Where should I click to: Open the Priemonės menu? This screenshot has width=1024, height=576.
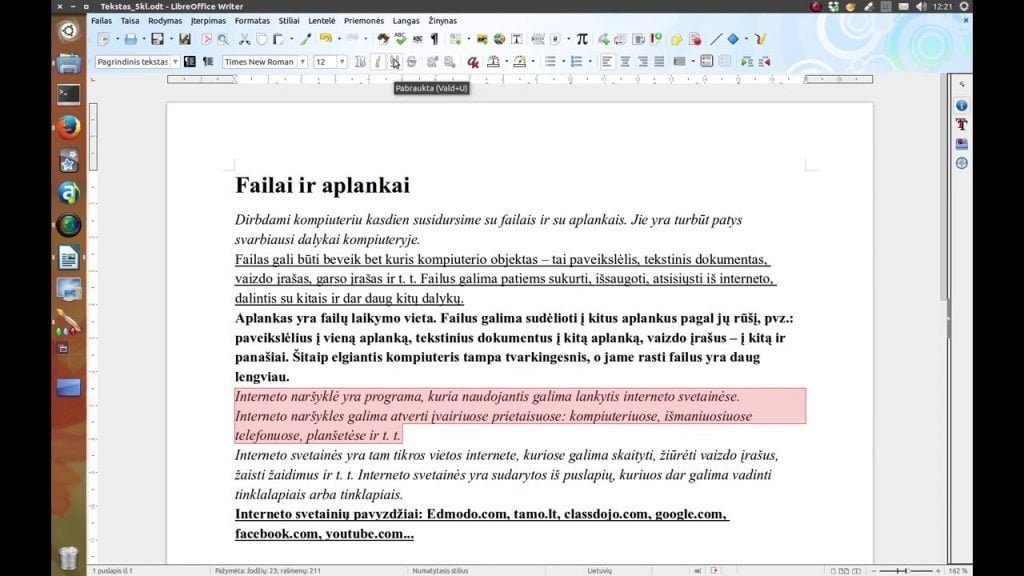[x=364, y=21]
